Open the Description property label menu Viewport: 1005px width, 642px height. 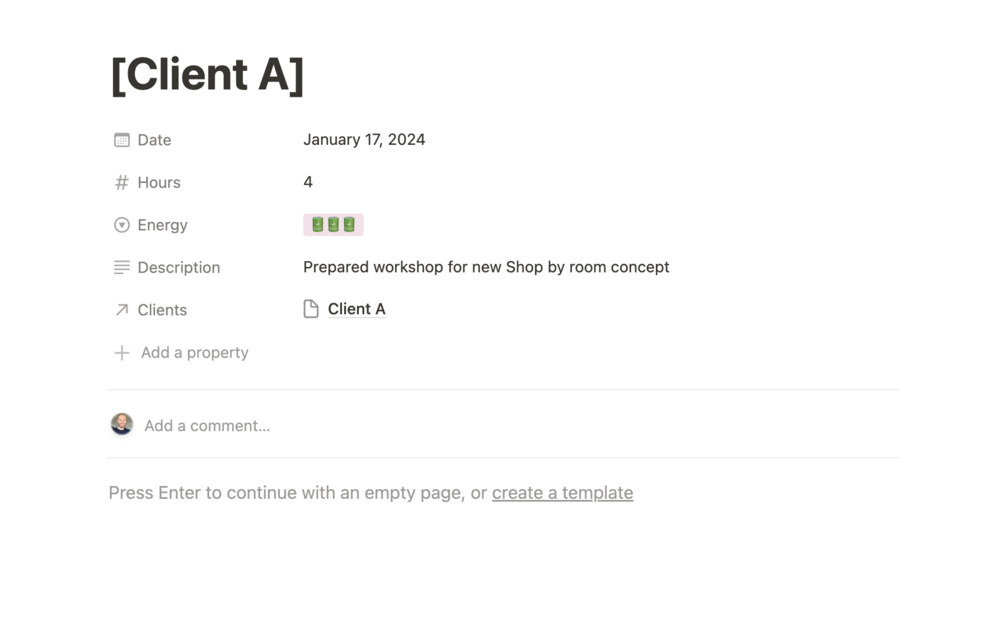179,267
